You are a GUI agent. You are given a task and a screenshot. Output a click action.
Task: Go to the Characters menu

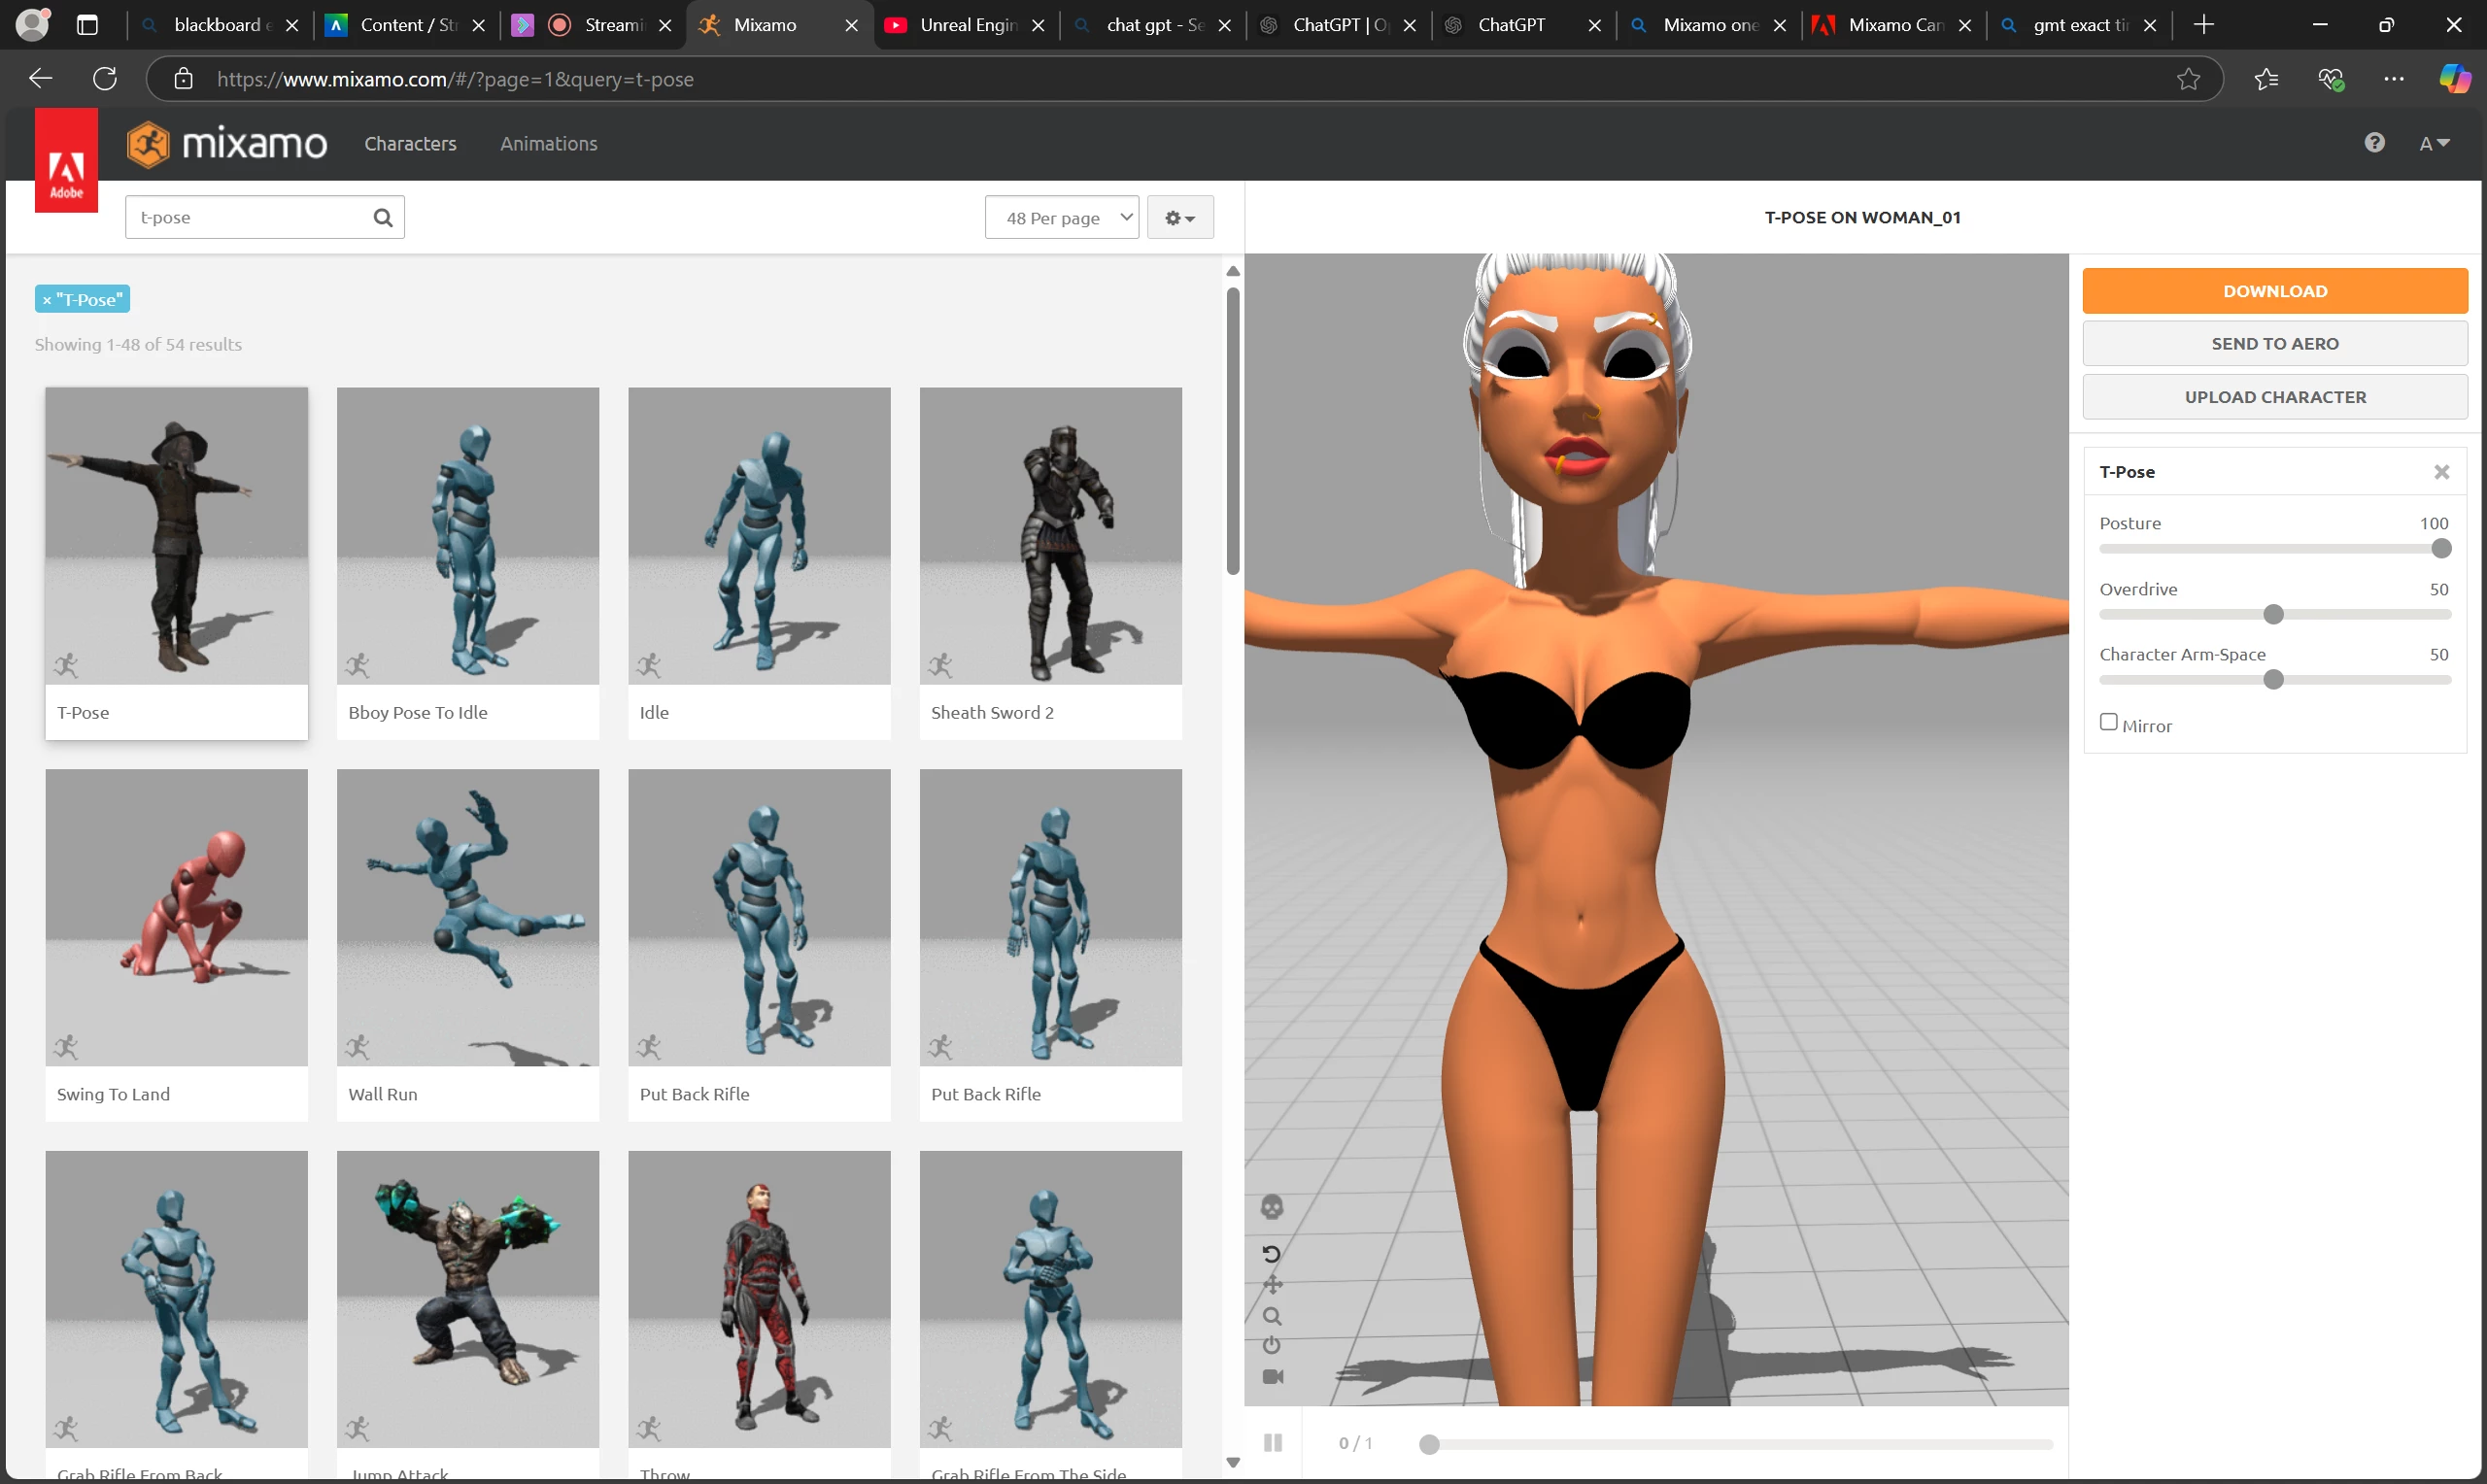(410, 143)
